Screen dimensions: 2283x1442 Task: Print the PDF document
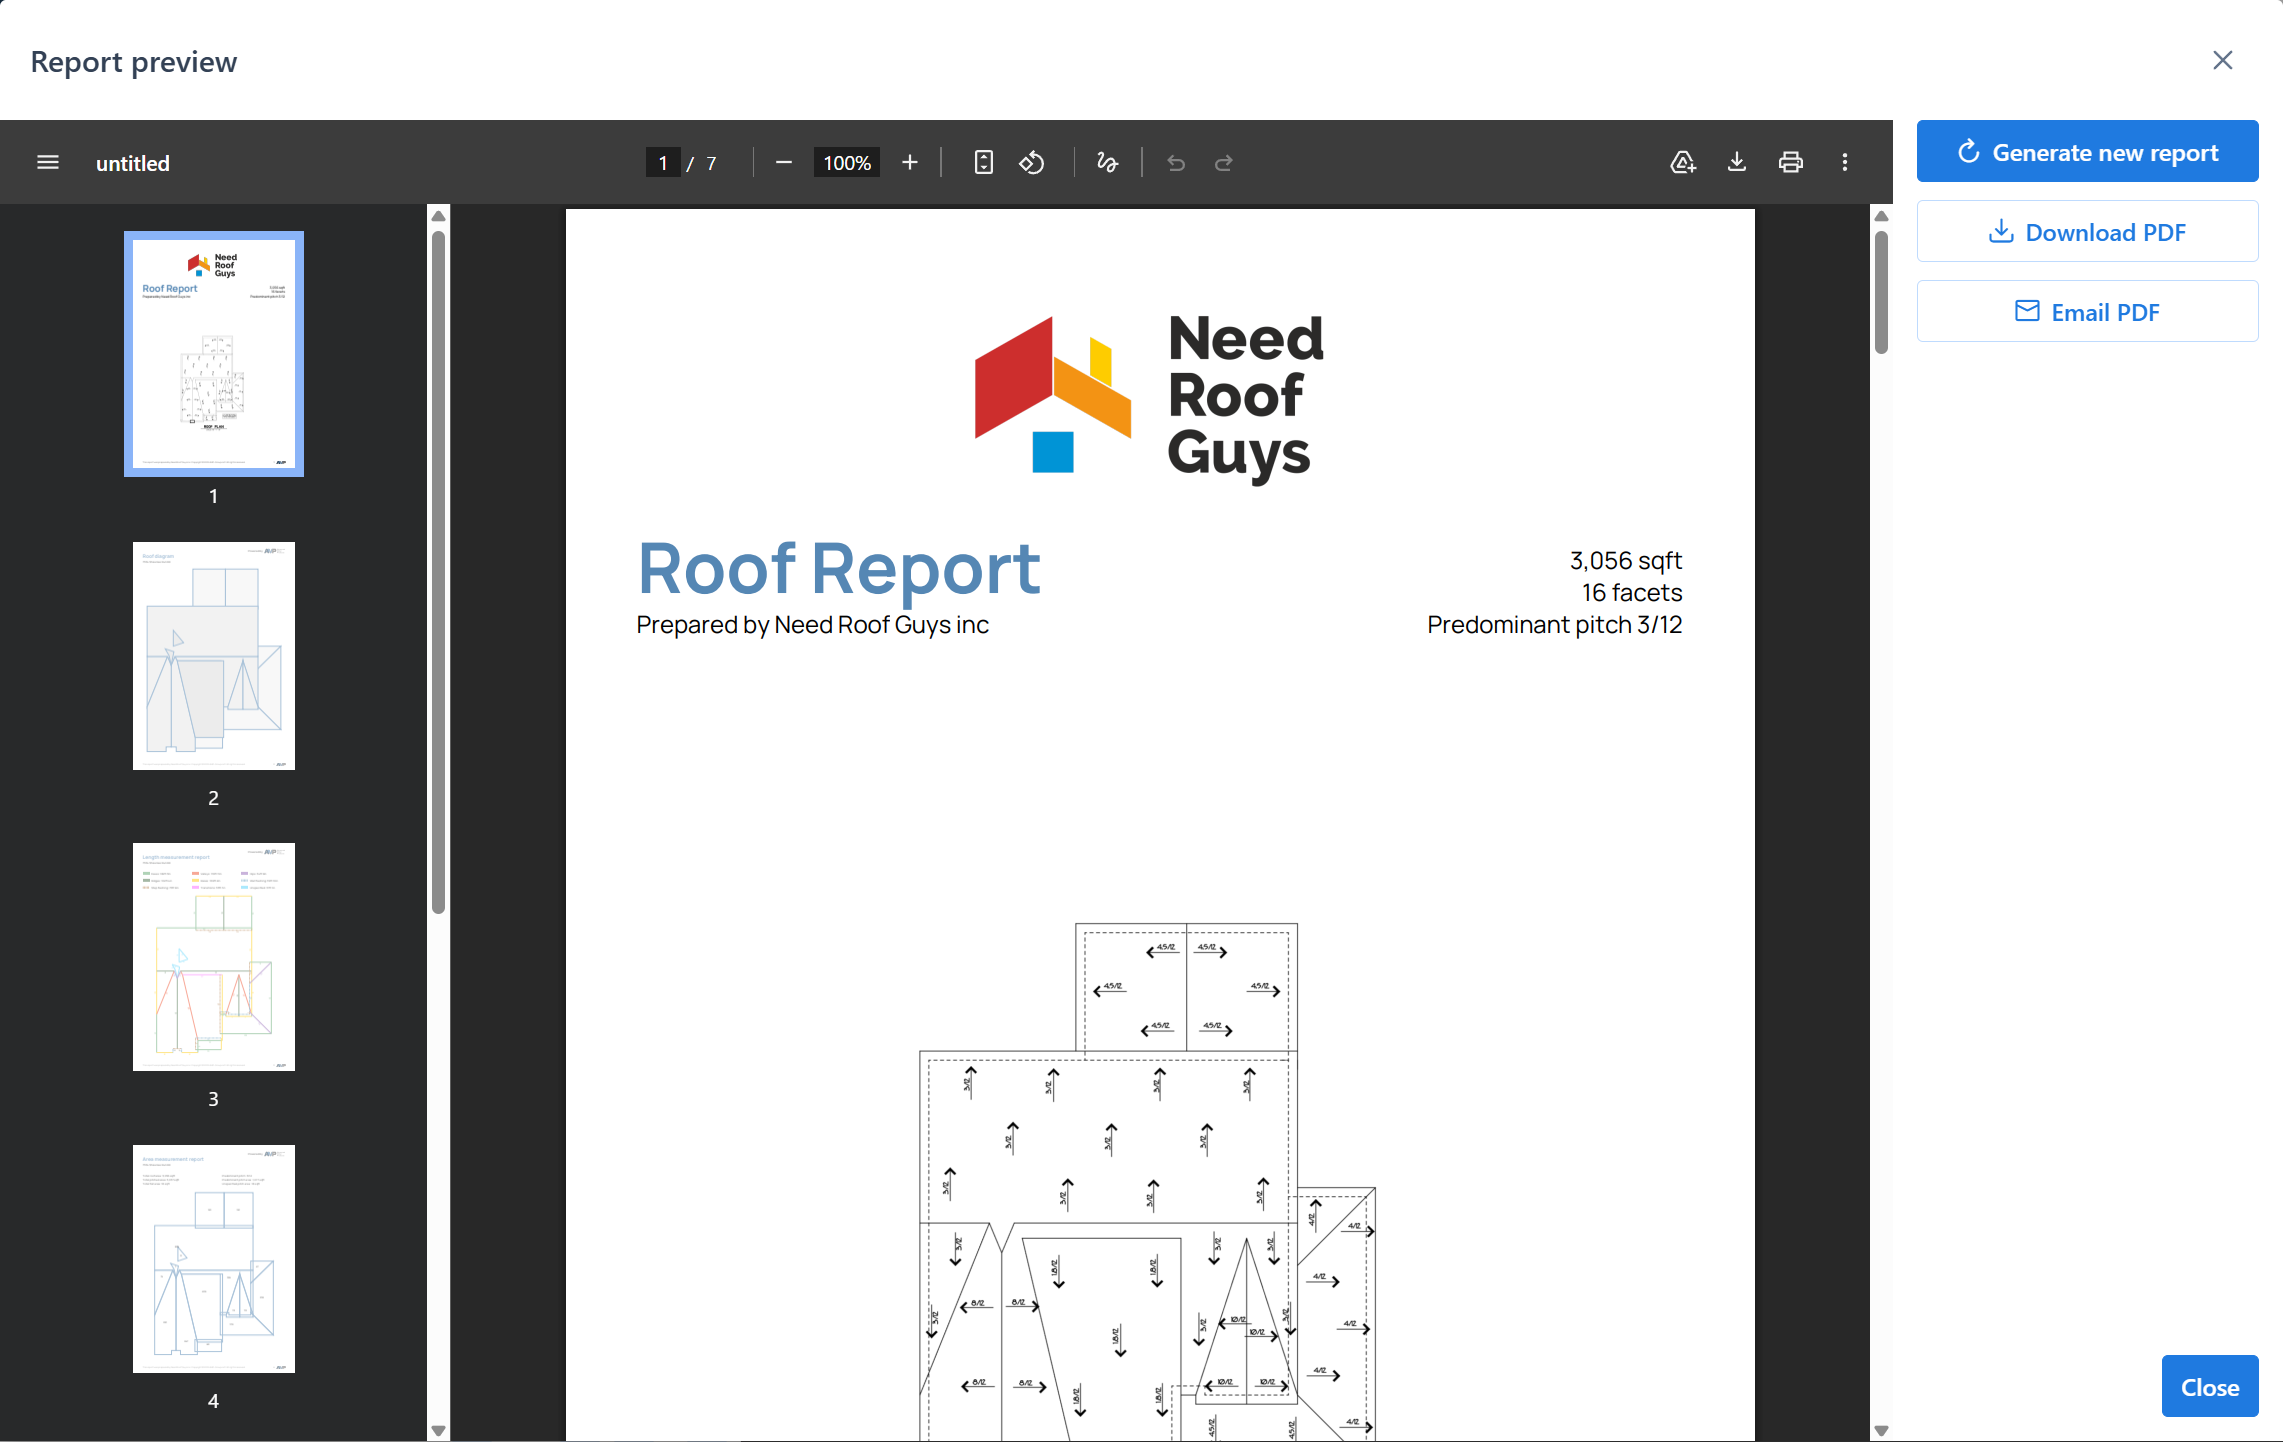1791,163
